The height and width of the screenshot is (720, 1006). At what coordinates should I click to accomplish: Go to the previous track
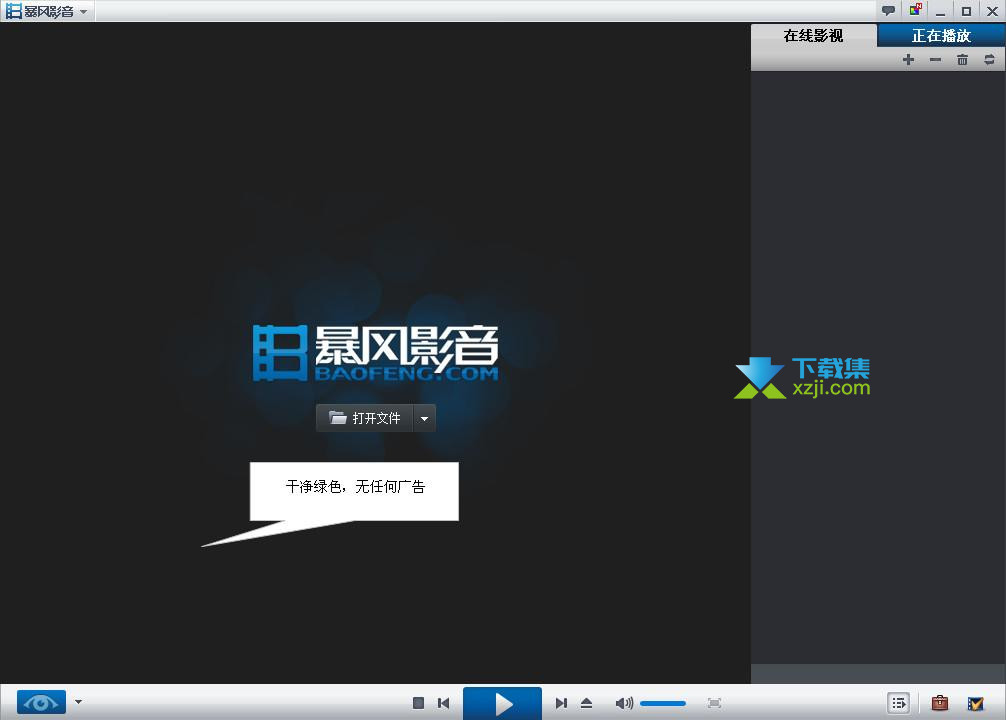click(443, 703)
